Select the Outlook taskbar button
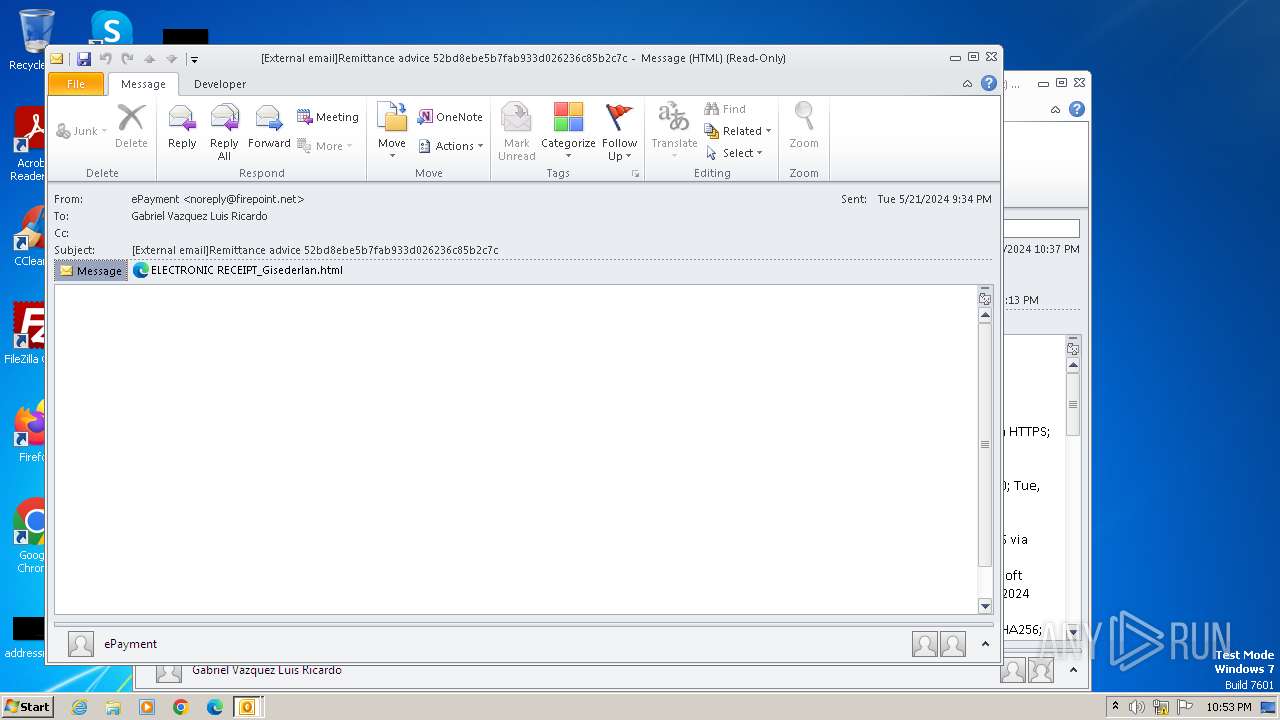Screen dimensions: 1280x720 [x=247, y=707]
